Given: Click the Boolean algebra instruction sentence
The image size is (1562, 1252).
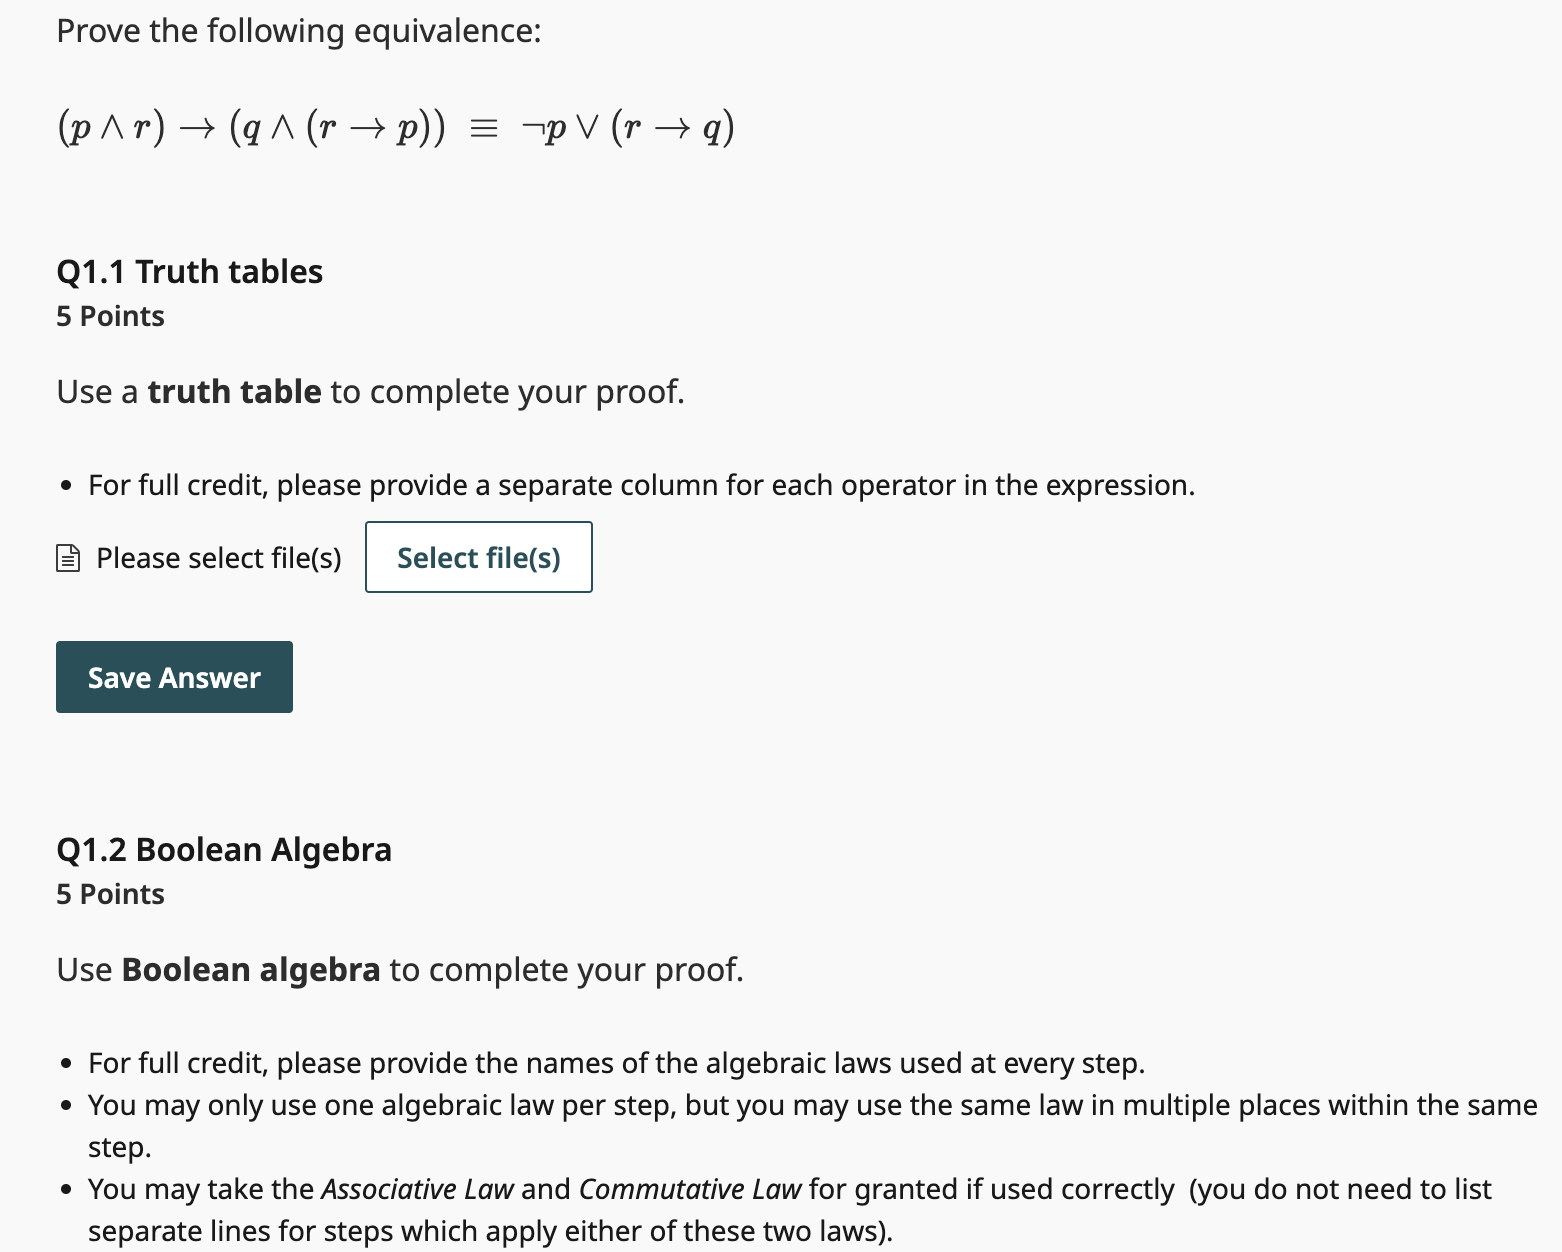Looking at the screenshot, I should click(x=400, y=968).
